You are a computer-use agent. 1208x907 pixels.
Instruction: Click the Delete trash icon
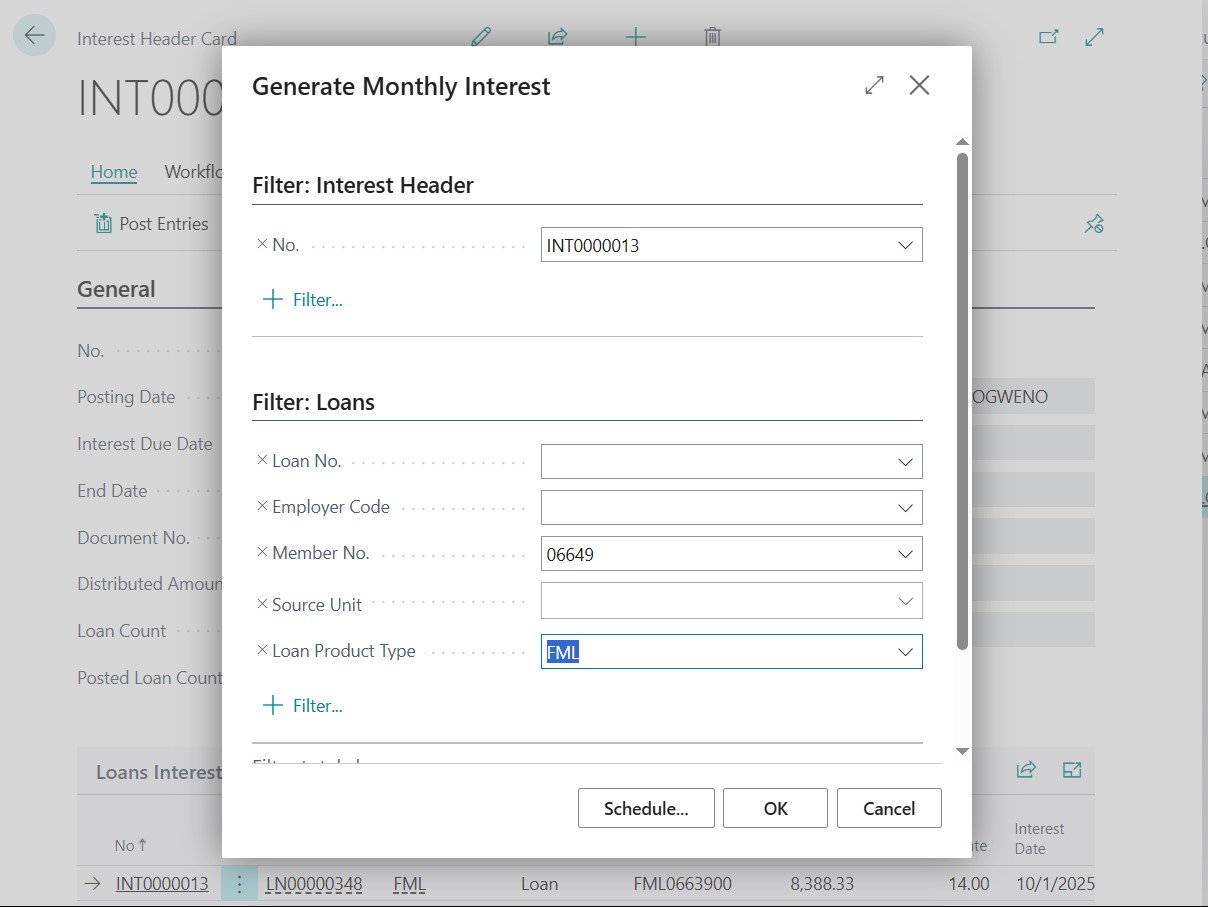(x=712, y=36)
